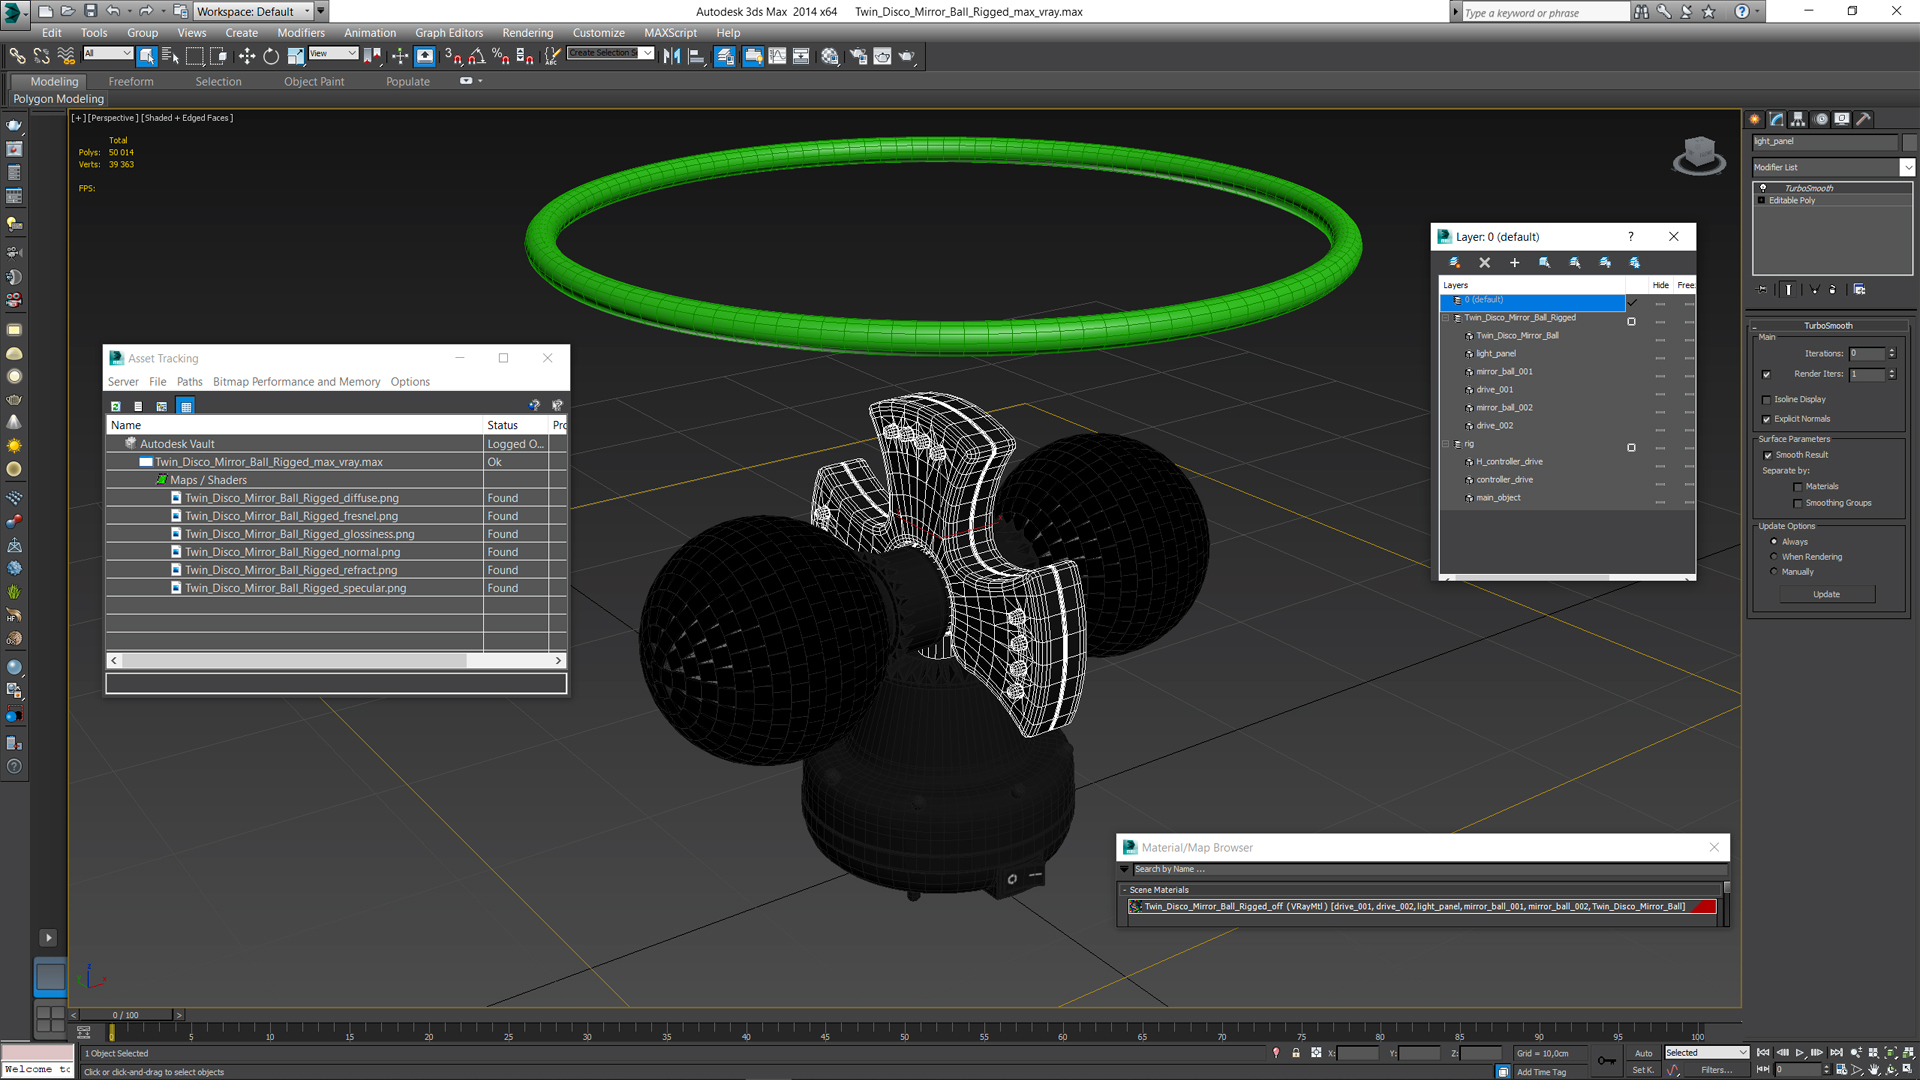1920x1080 pixels.
Task: Toggle the 3D Snaps button
Action: pyautogui.click(x=453, y=56)
